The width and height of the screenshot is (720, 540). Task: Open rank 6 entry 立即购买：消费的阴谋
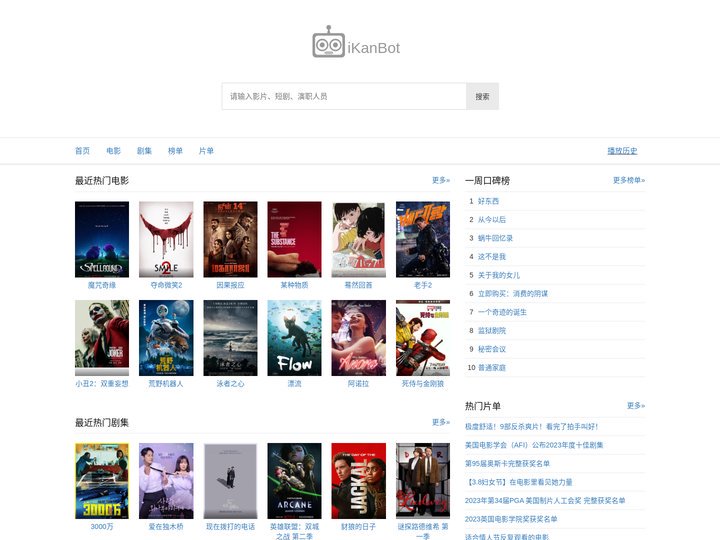point(513,293)
